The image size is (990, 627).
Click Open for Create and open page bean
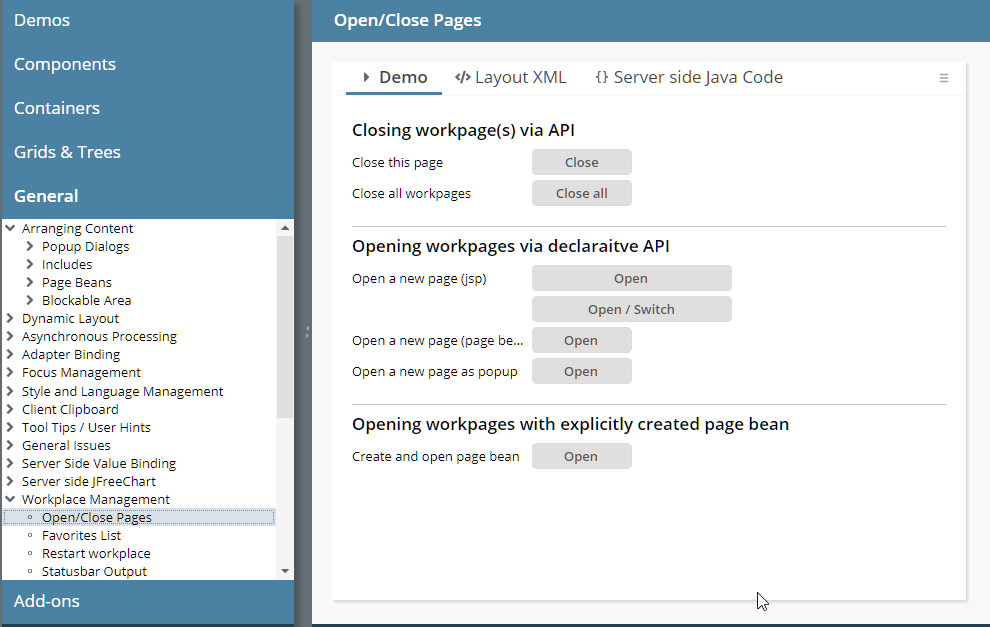(581, 456)
